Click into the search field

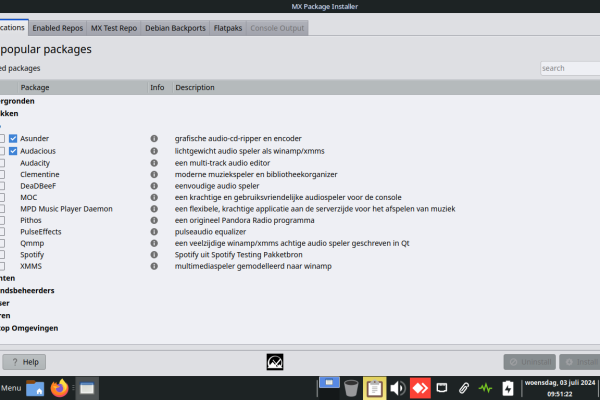coord(568,68)
